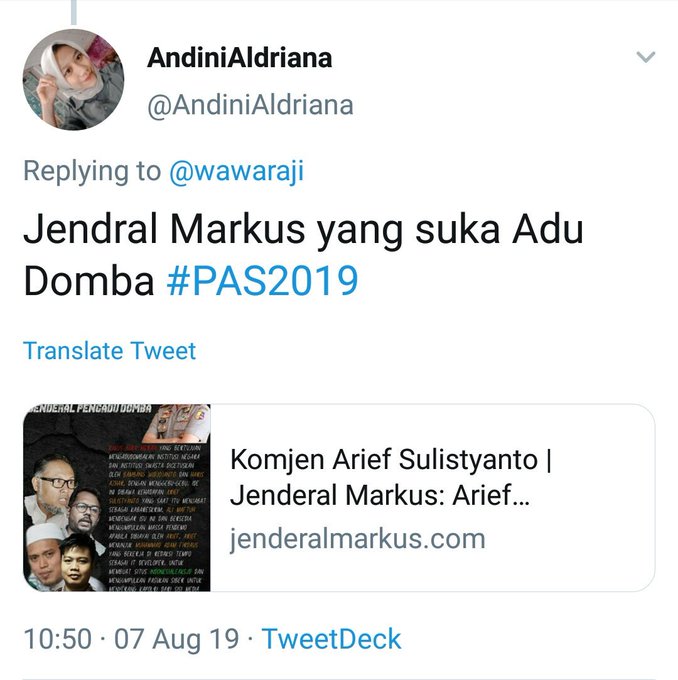Open the #PAS2019 hashtag
The height and width of the screenshot is (680, 678).
pyautogui.click(x=262, y=281)
